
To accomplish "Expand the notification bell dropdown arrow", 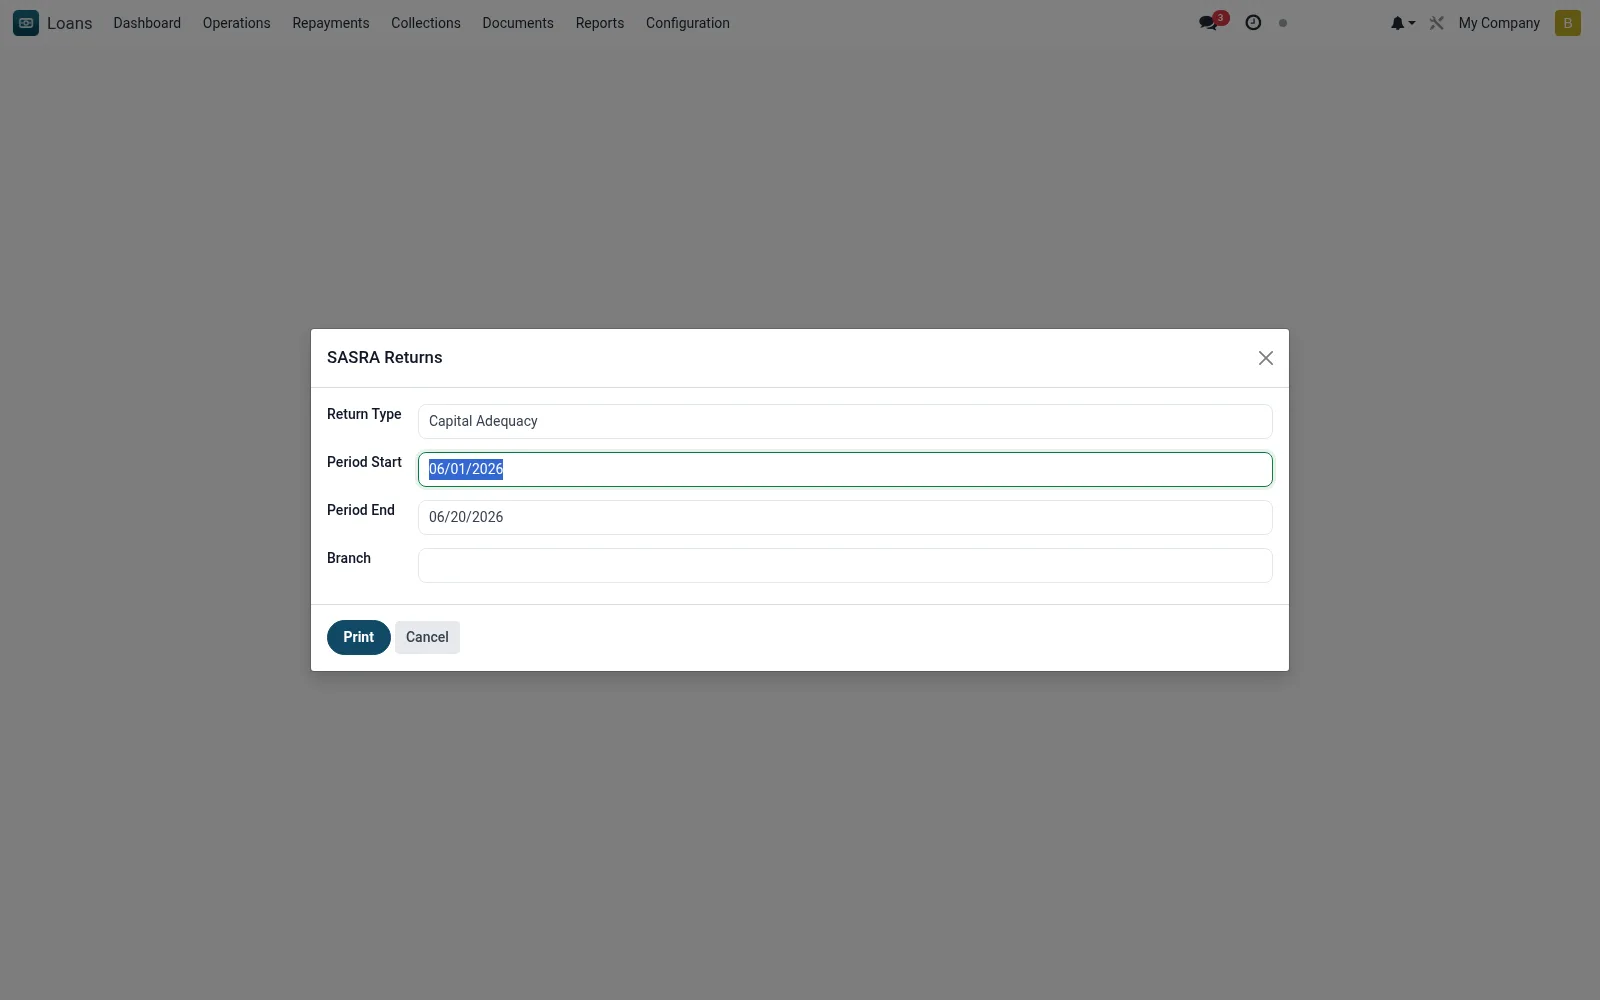I will (x=1412, y=23).
